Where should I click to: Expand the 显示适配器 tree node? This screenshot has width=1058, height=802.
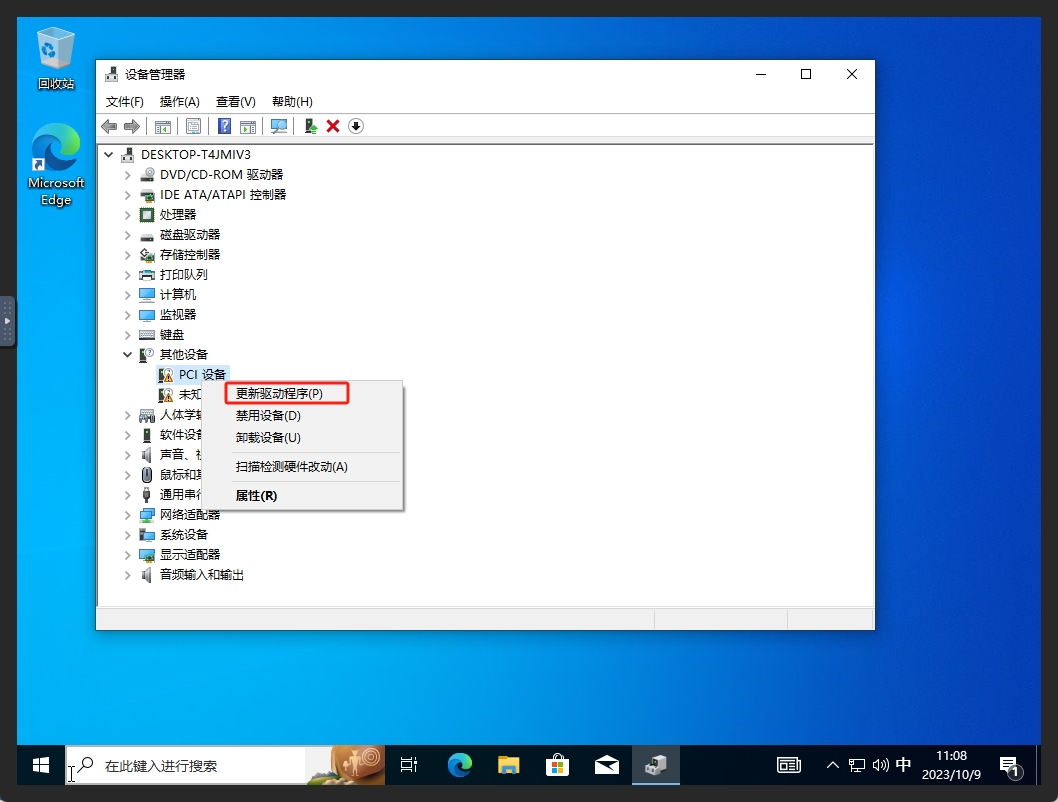(126, 555)
